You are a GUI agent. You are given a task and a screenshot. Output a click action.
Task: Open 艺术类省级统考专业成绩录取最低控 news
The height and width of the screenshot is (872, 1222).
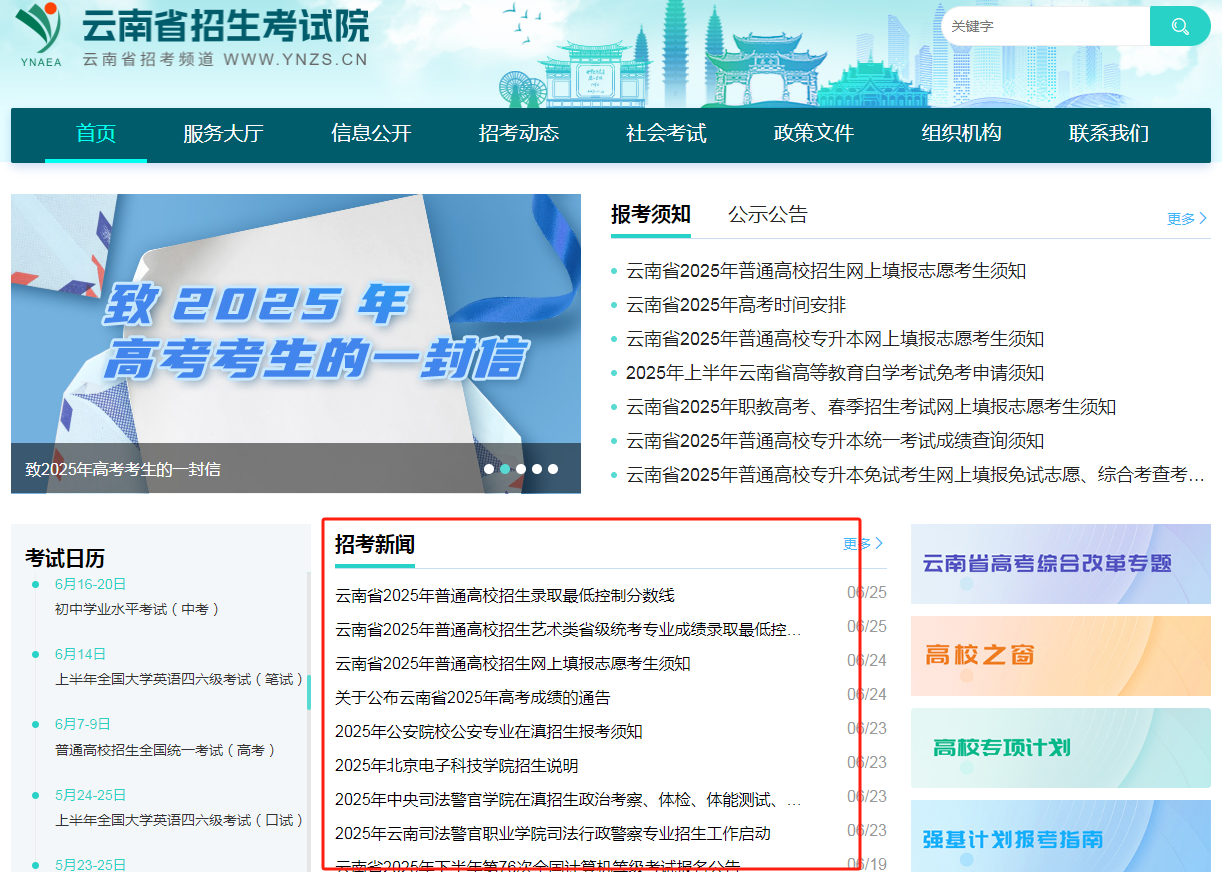[568, 629]
